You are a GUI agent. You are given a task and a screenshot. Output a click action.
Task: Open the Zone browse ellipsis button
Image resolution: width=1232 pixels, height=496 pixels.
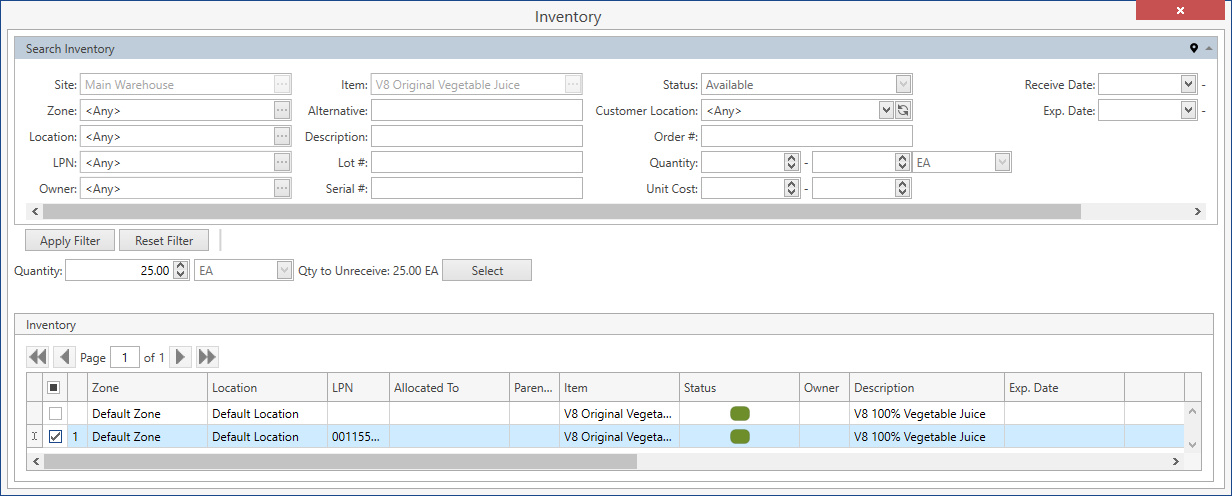pyautogui.click(x=282, y=111)
